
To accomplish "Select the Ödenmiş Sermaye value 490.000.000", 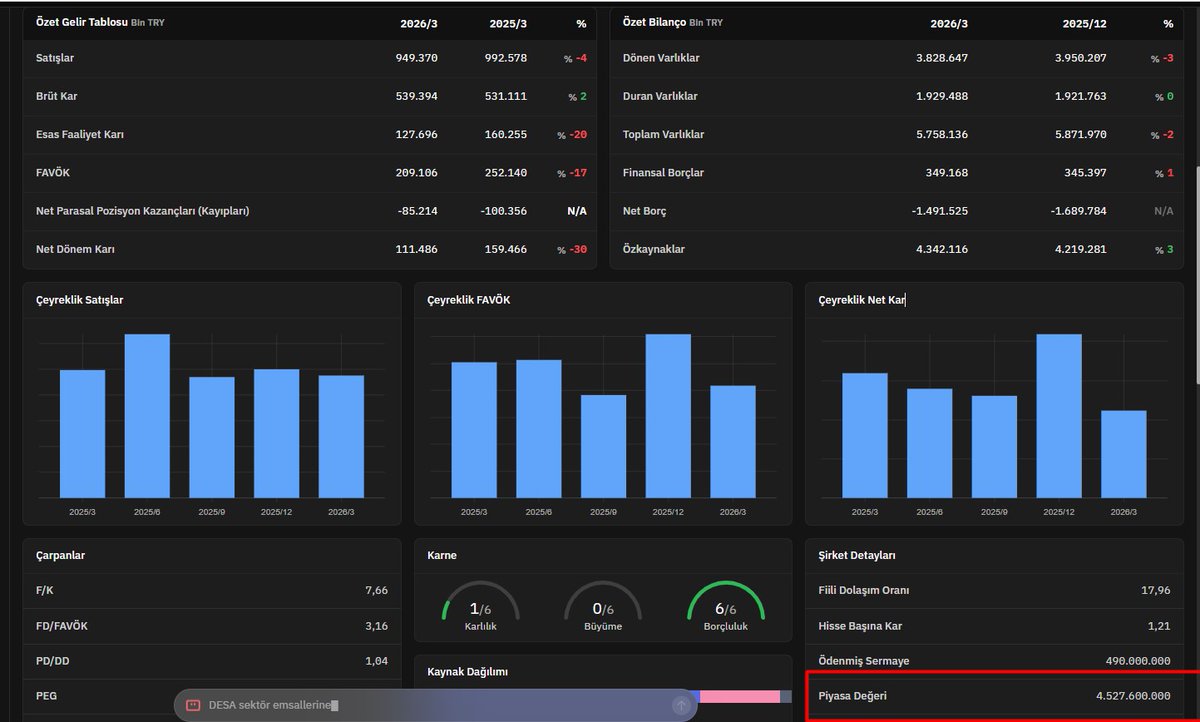I will [x=1140, y=661].
